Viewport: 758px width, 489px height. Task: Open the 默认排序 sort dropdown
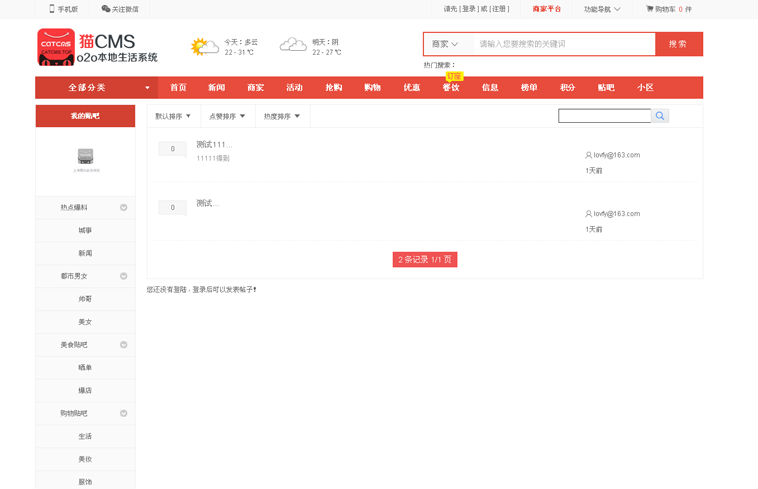tap(173, 116)
